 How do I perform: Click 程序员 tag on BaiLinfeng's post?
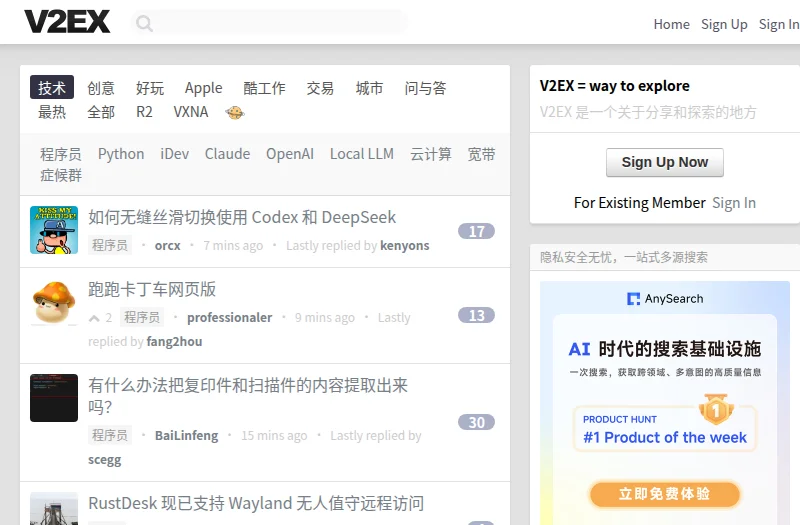click(x=110, y=435)
